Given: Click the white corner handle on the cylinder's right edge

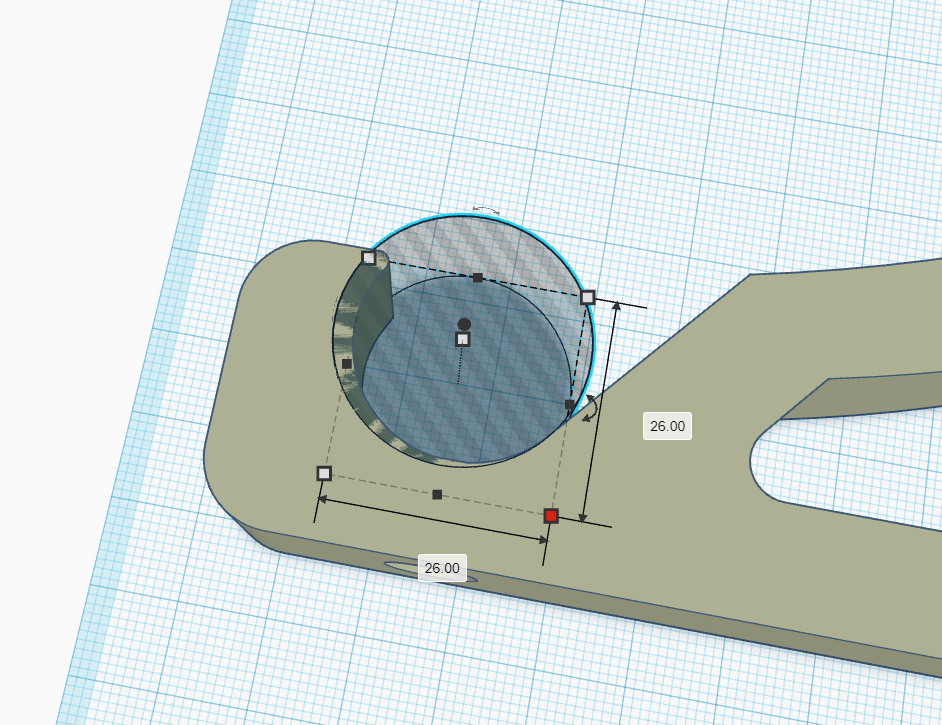Looking at the screenshot, I should [x=588, y=297].
